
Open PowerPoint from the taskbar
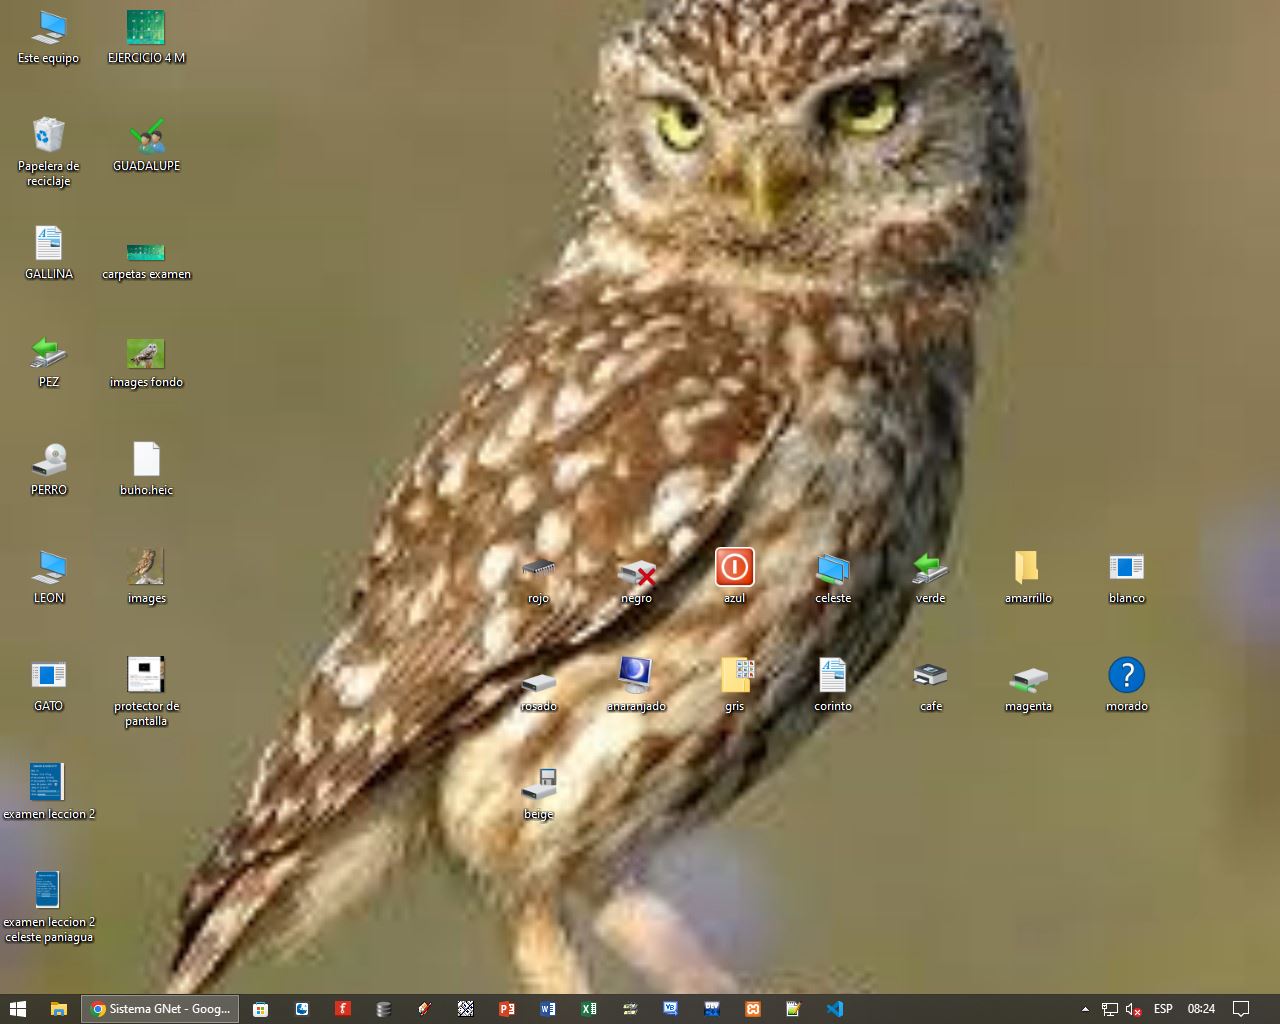pyautogui.click(x=506, y=1009)
